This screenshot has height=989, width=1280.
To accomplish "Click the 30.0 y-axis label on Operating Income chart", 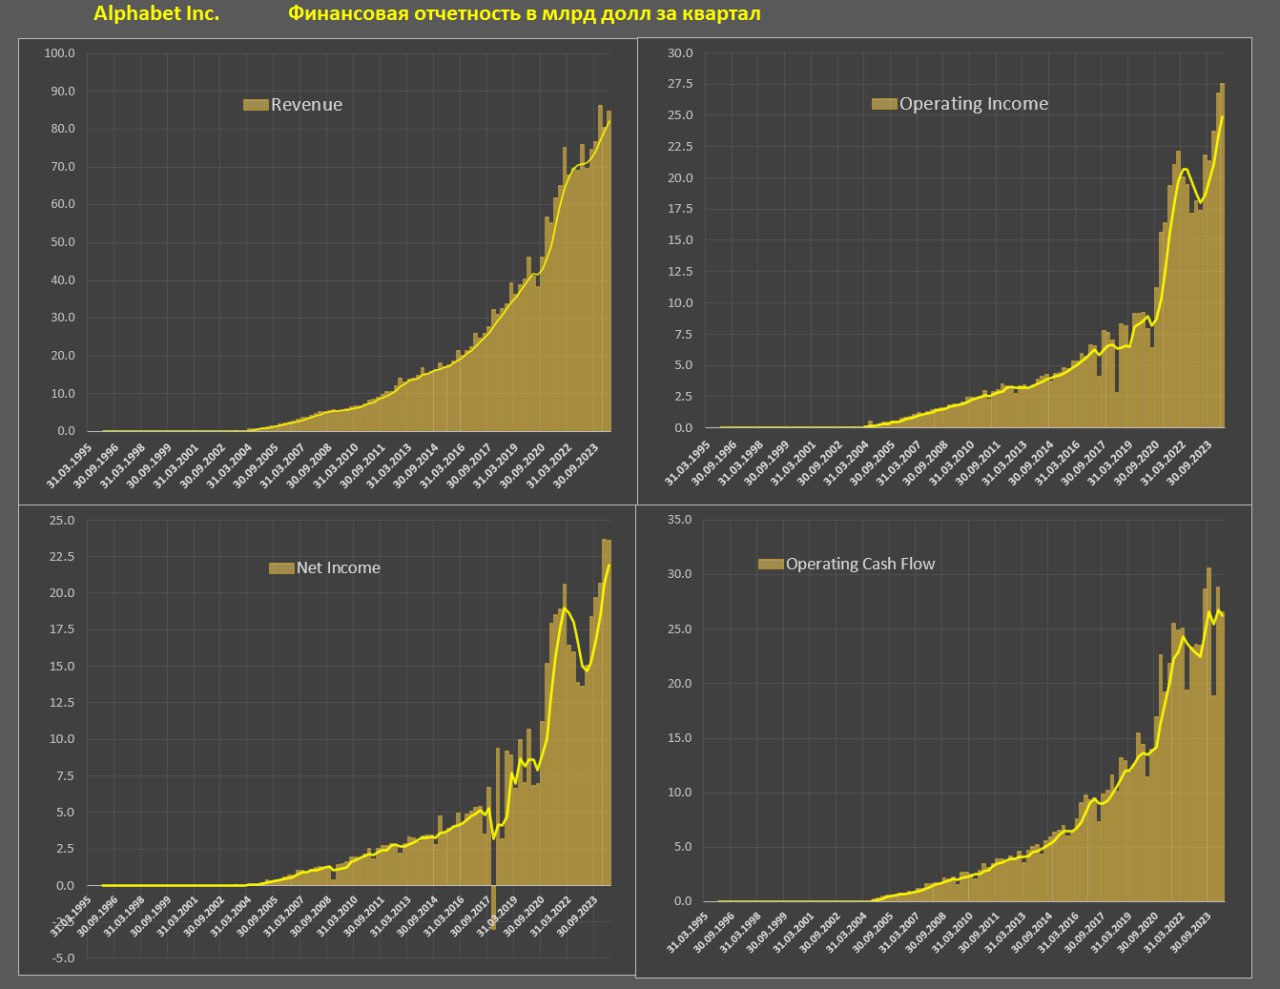I will click(680, 53).
